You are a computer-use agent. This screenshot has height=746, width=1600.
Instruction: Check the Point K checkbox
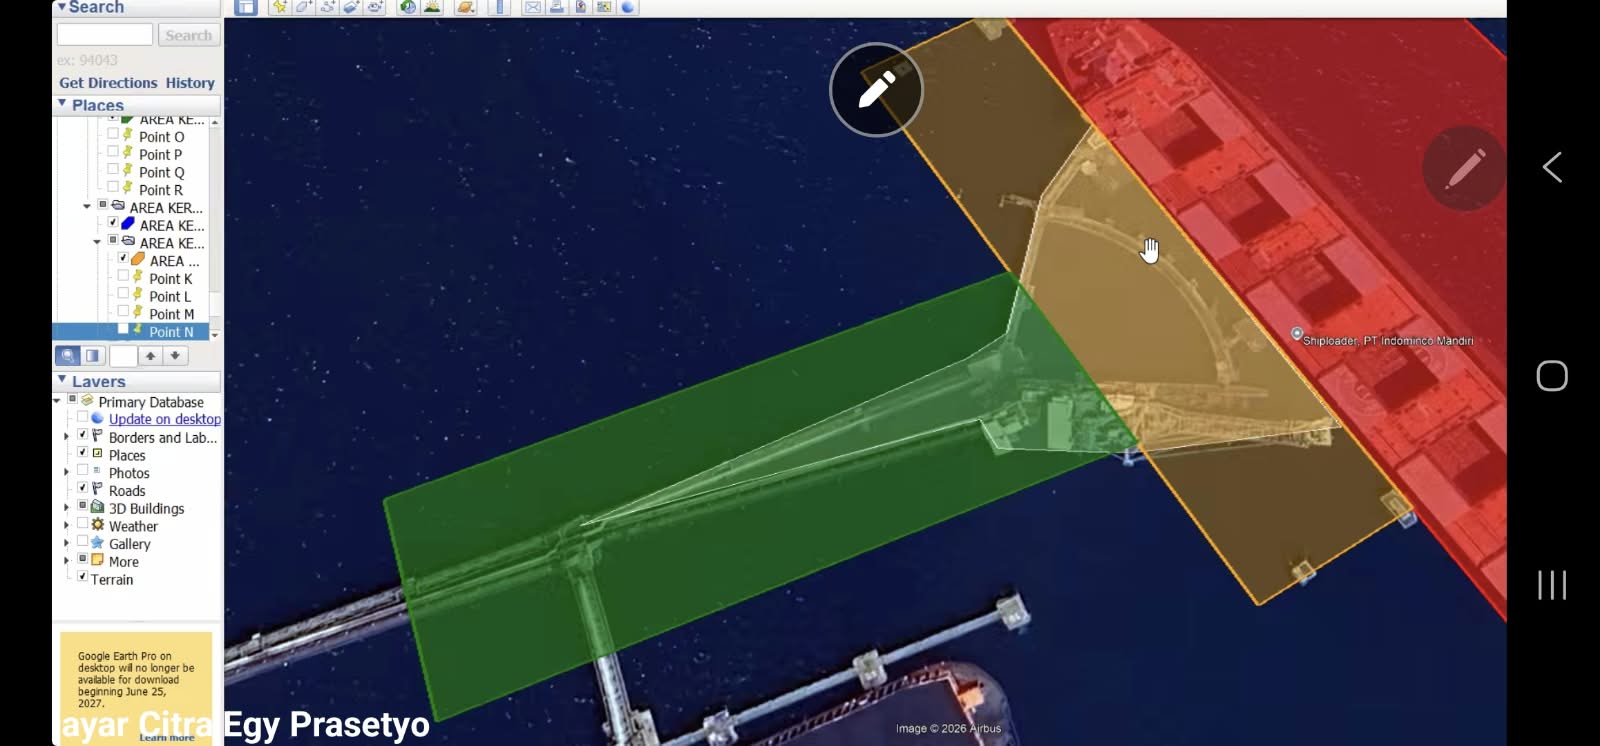(123, 276)
